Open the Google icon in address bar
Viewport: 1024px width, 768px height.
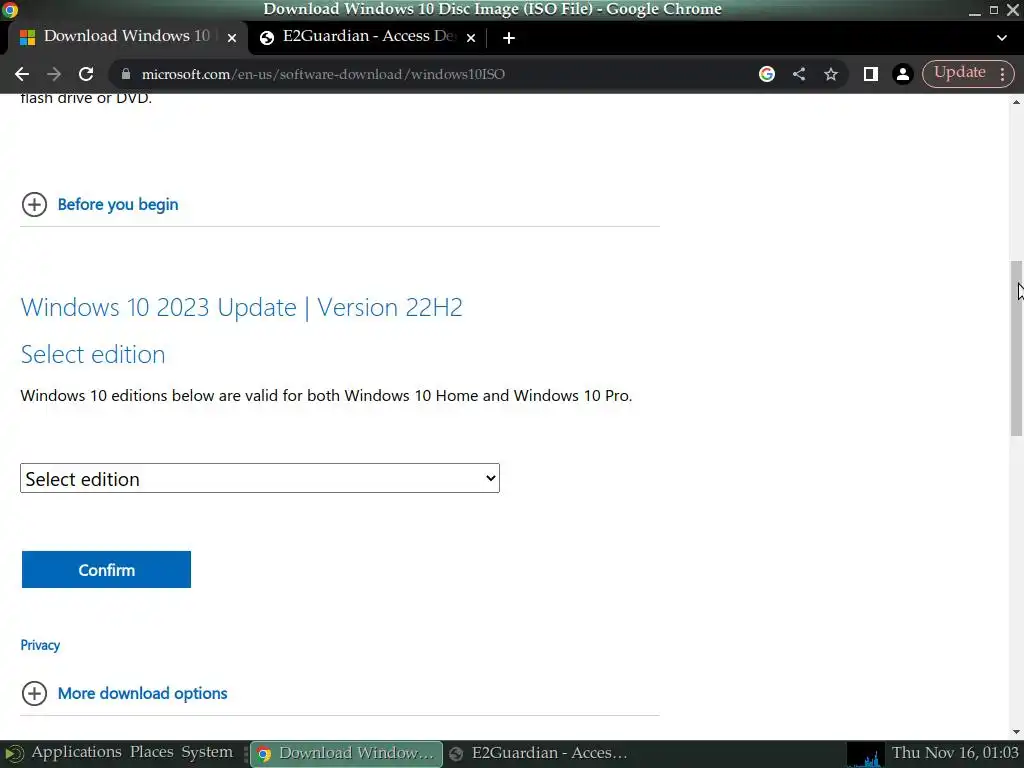767,74
